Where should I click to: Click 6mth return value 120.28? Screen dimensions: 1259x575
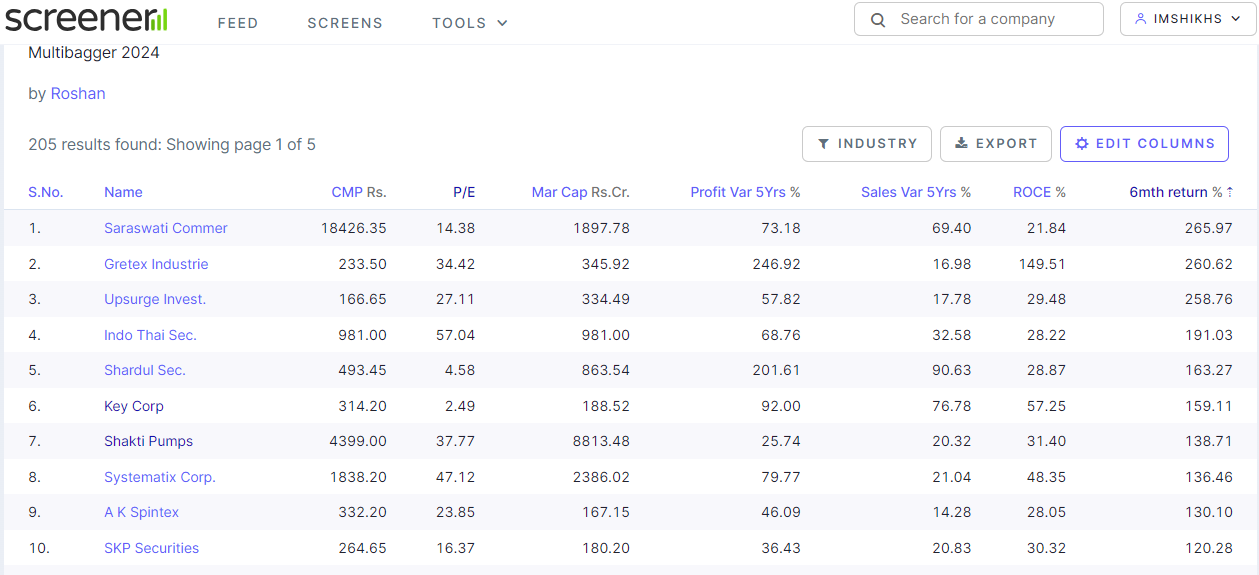(1209, 548)
